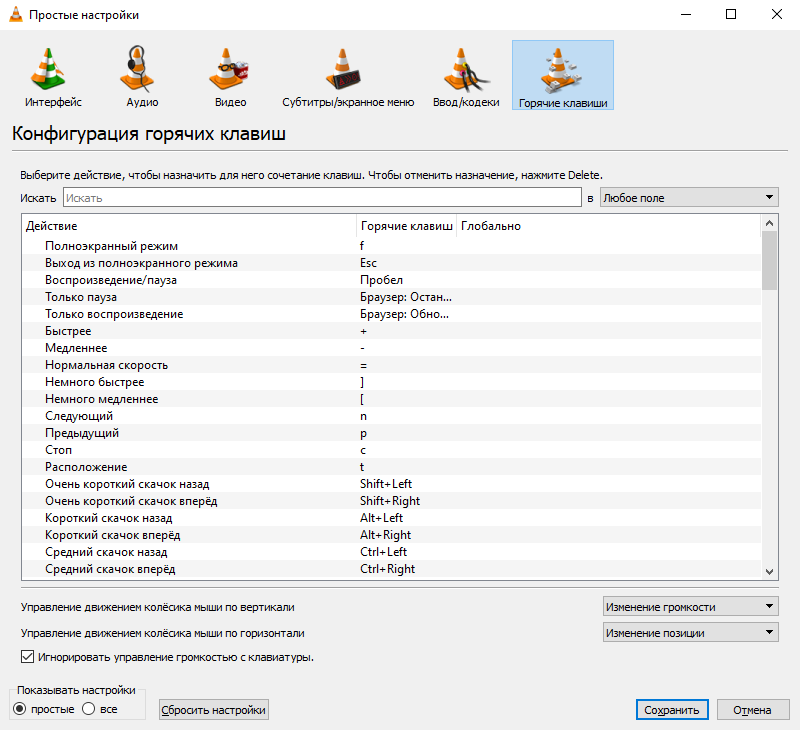800x730 pixels.
Task: Select the Предыдущий action row
Action: pyautogui.click(x=391, y=433)
